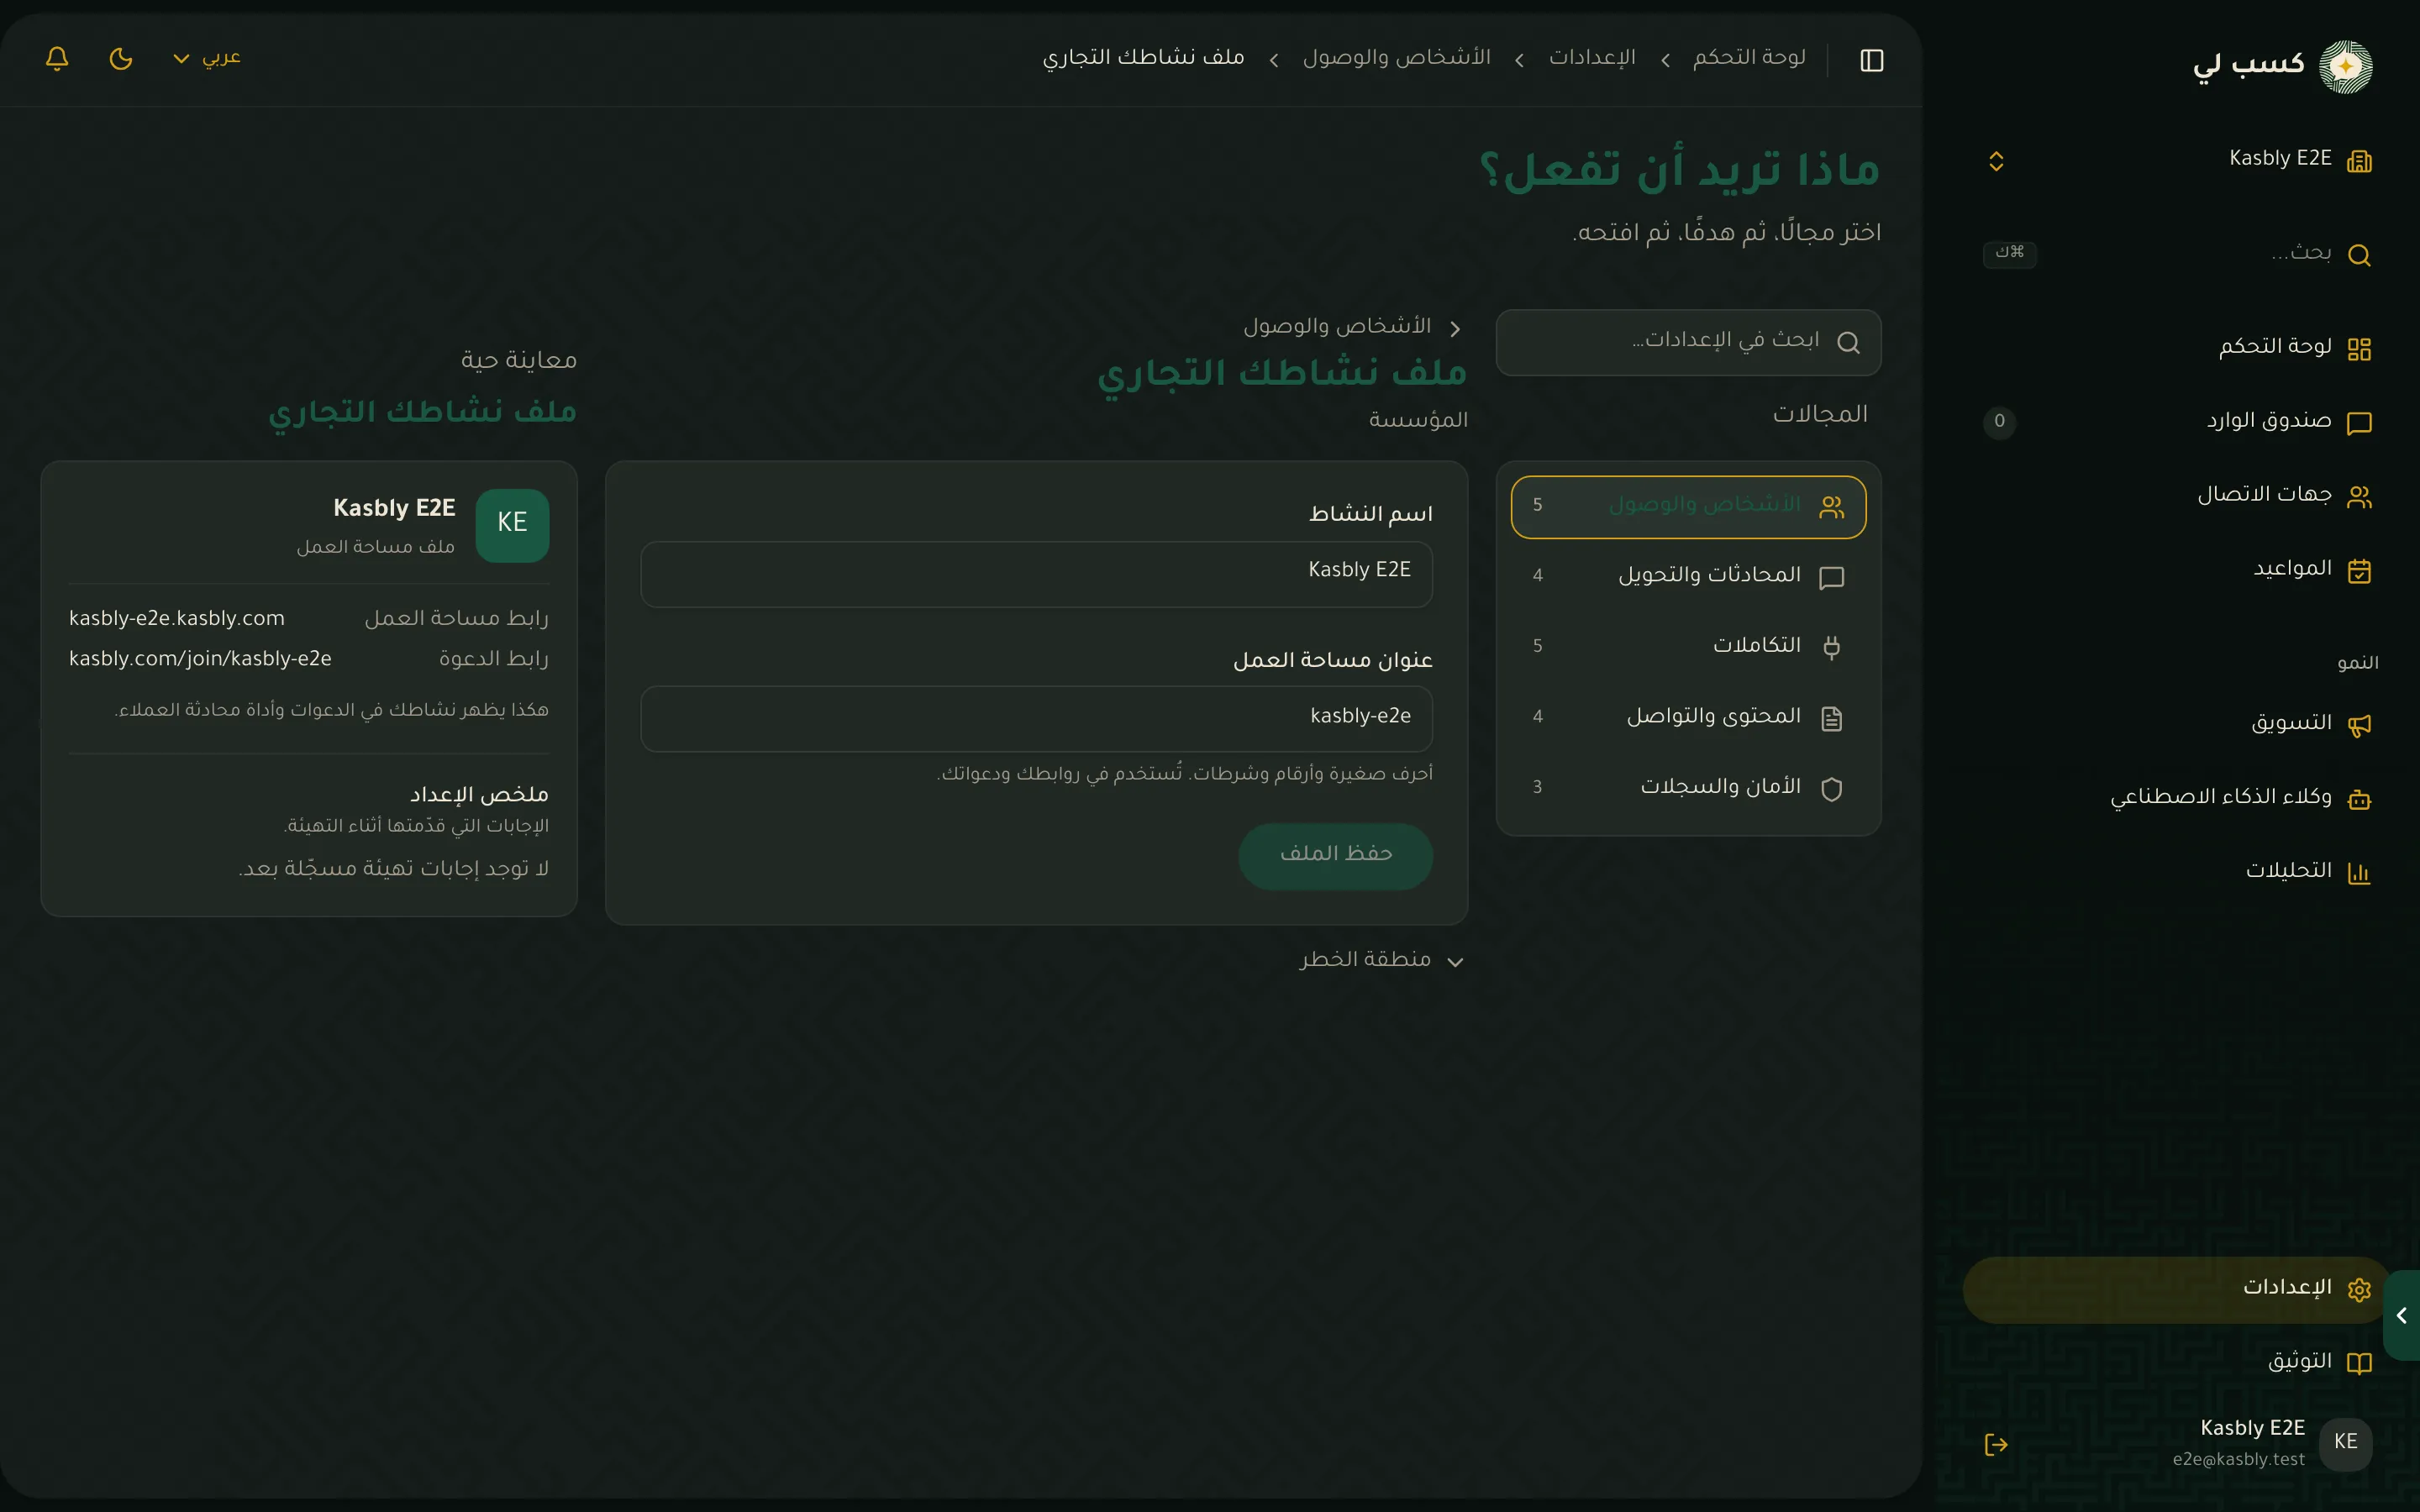Click the plug icon in the التكاملات row
The height and width of the screenshot is (1512, 2420).
click(1831, 648)
